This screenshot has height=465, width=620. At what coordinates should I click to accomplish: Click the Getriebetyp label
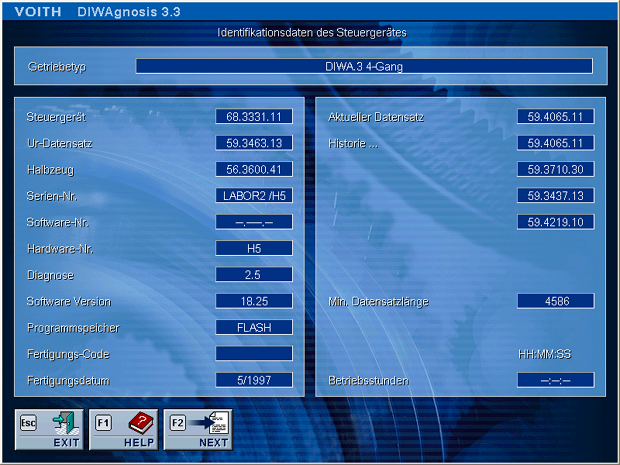pyautogui.click(x=57, y=67)
